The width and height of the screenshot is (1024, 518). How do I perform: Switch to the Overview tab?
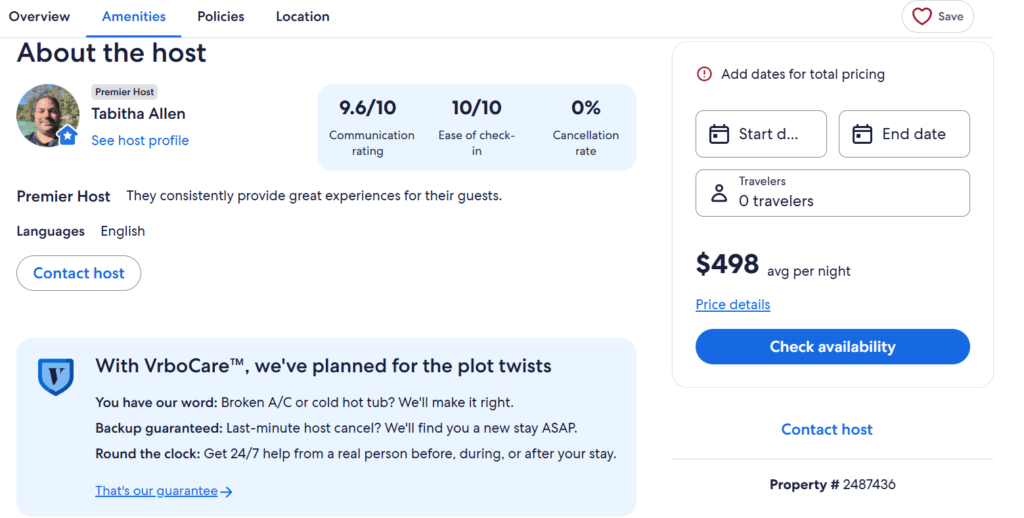(39, 16)
